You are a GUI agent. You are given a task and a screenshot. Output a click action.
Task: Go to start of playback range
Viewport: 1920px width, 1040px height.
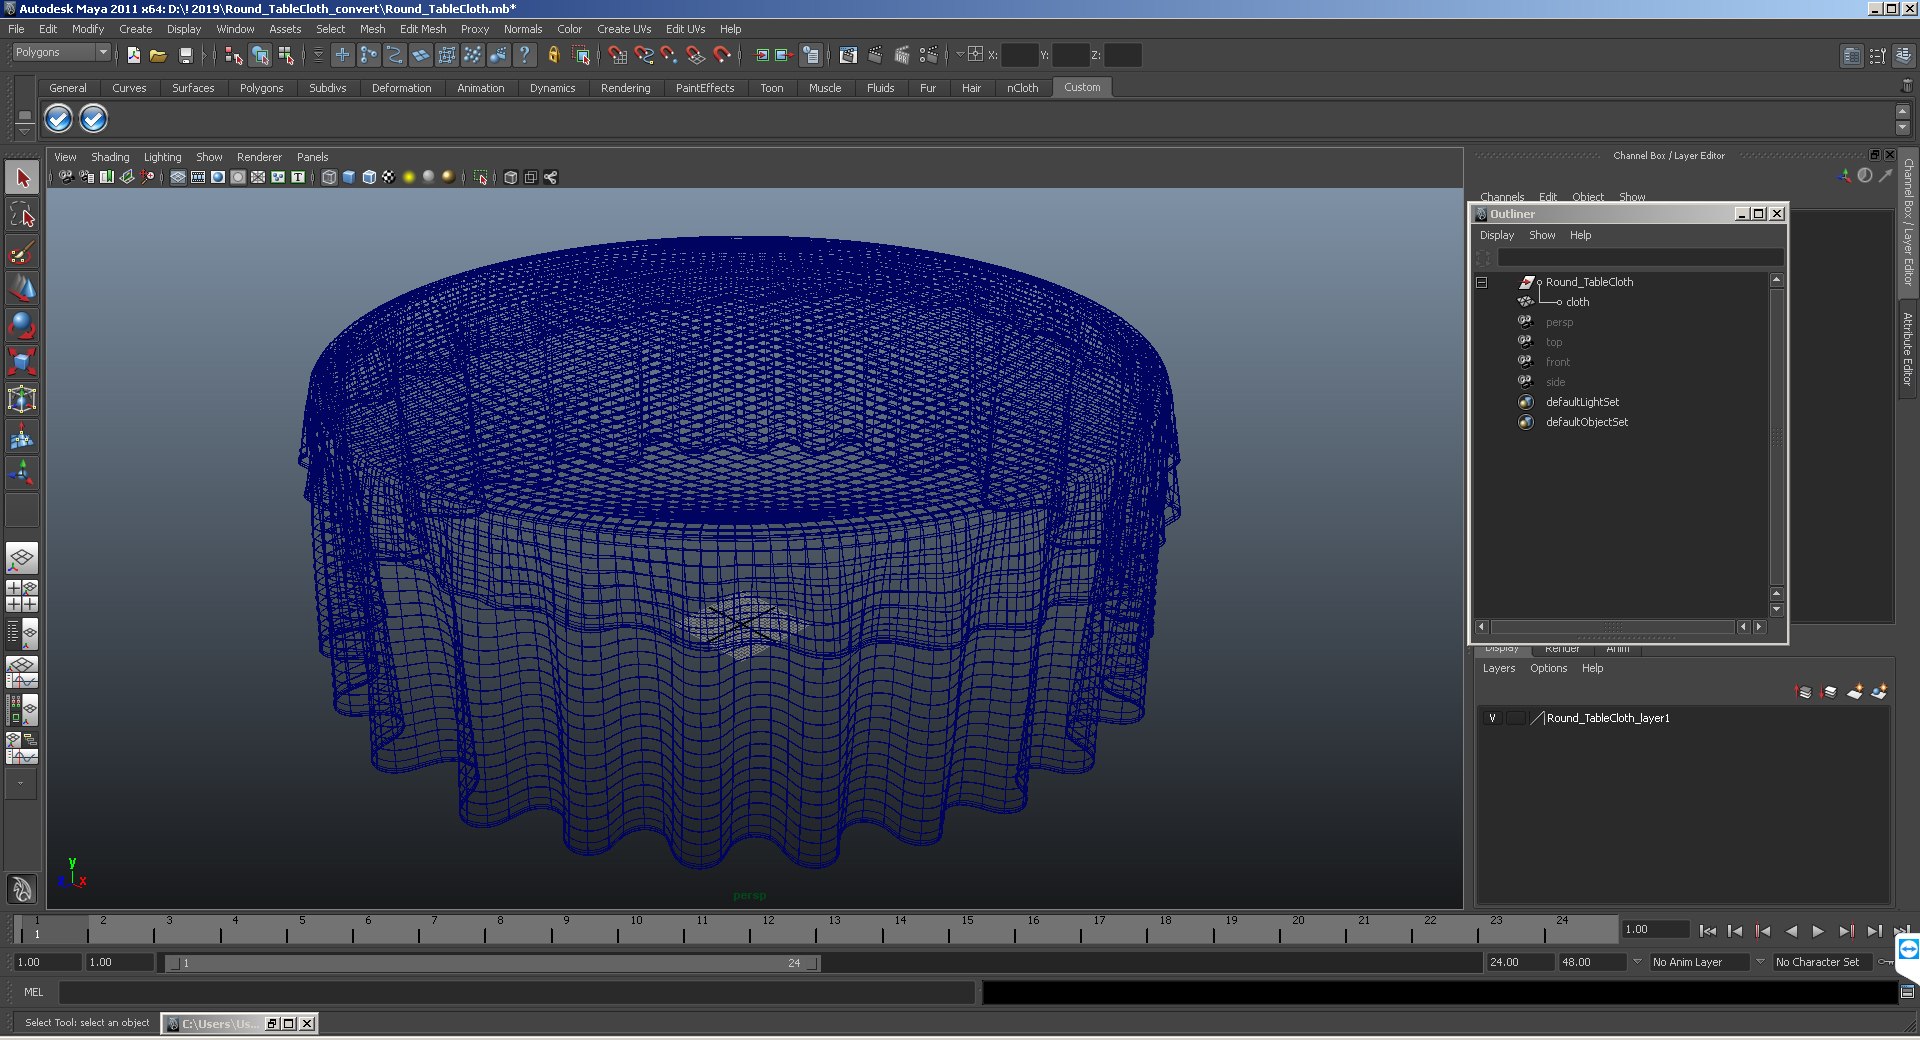coord(1708,931)
